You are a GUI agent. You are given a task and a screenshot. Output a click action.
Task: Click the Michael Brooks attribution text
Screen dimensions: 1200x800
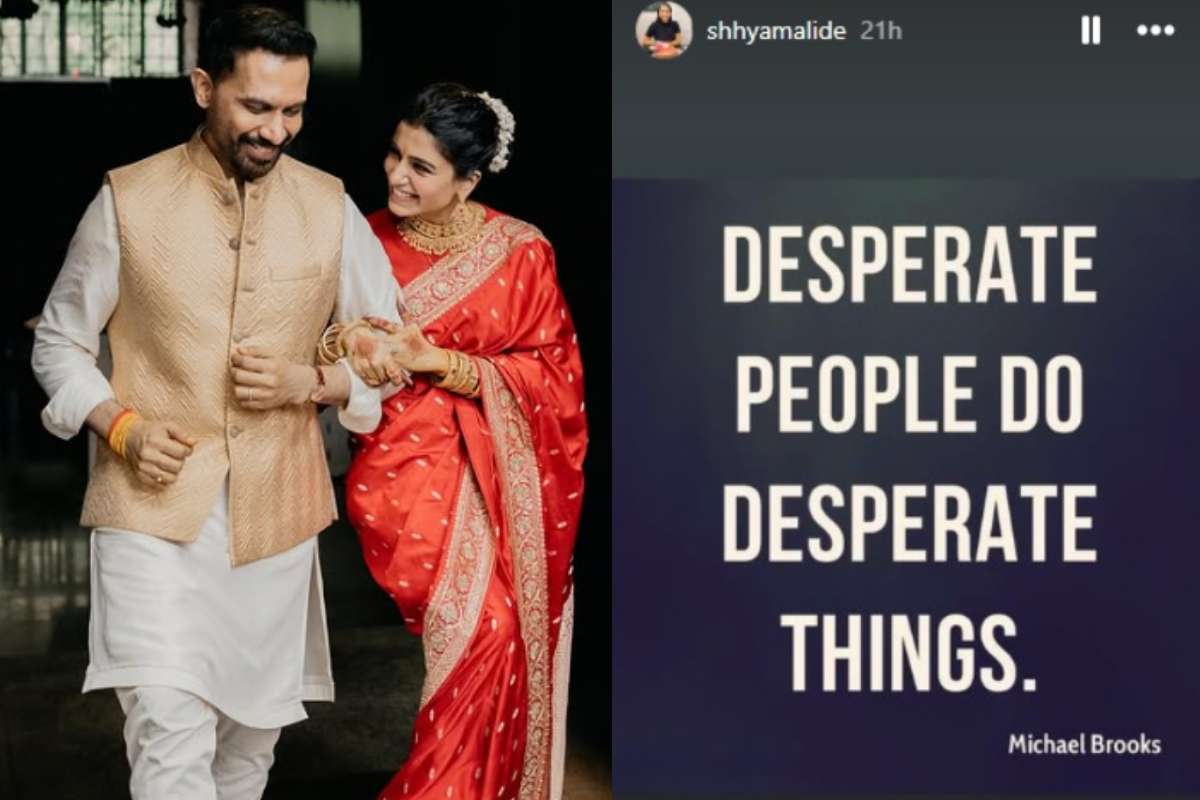[x=1084, y=744]
